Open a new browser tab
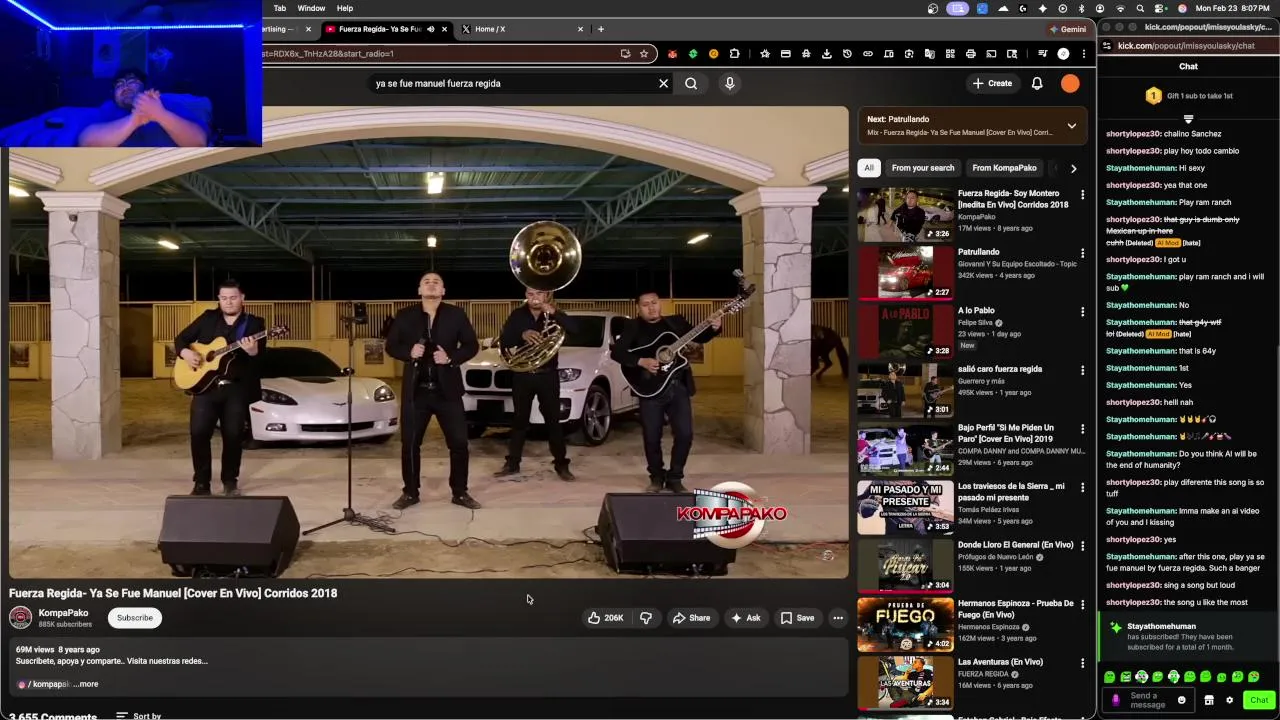1280x720 pixels. point(600,29)
